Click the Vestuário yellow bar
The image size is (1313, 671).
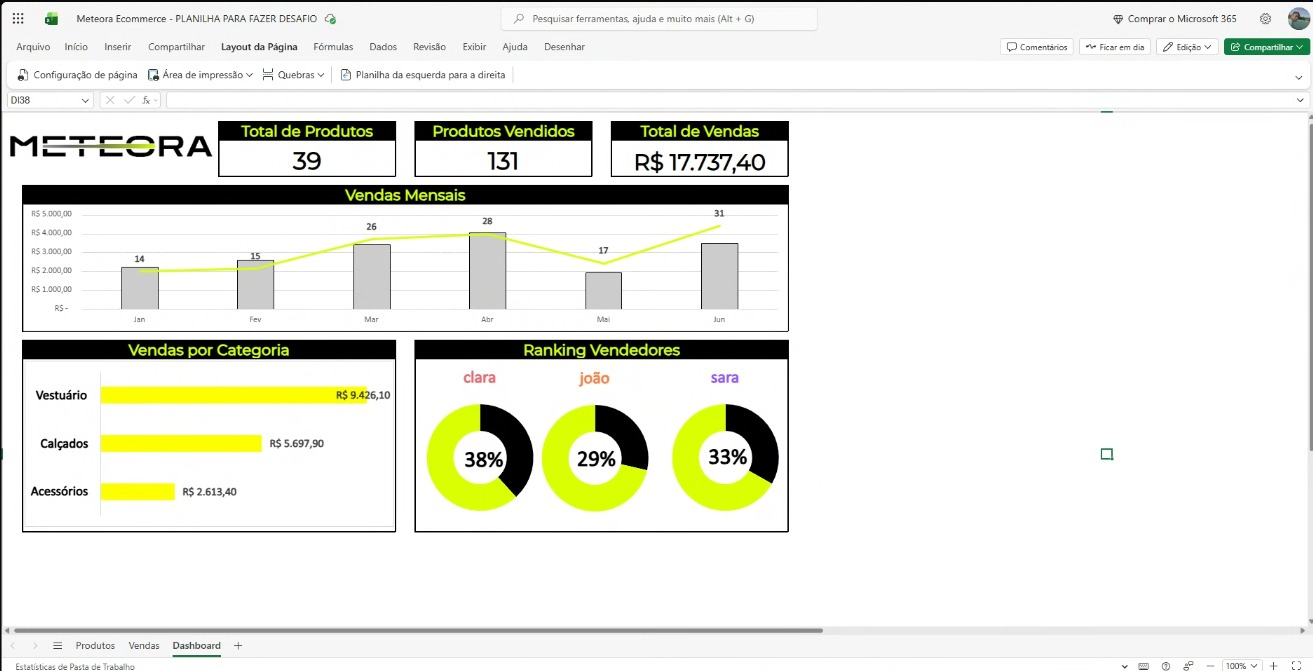(x=234, y=395)
